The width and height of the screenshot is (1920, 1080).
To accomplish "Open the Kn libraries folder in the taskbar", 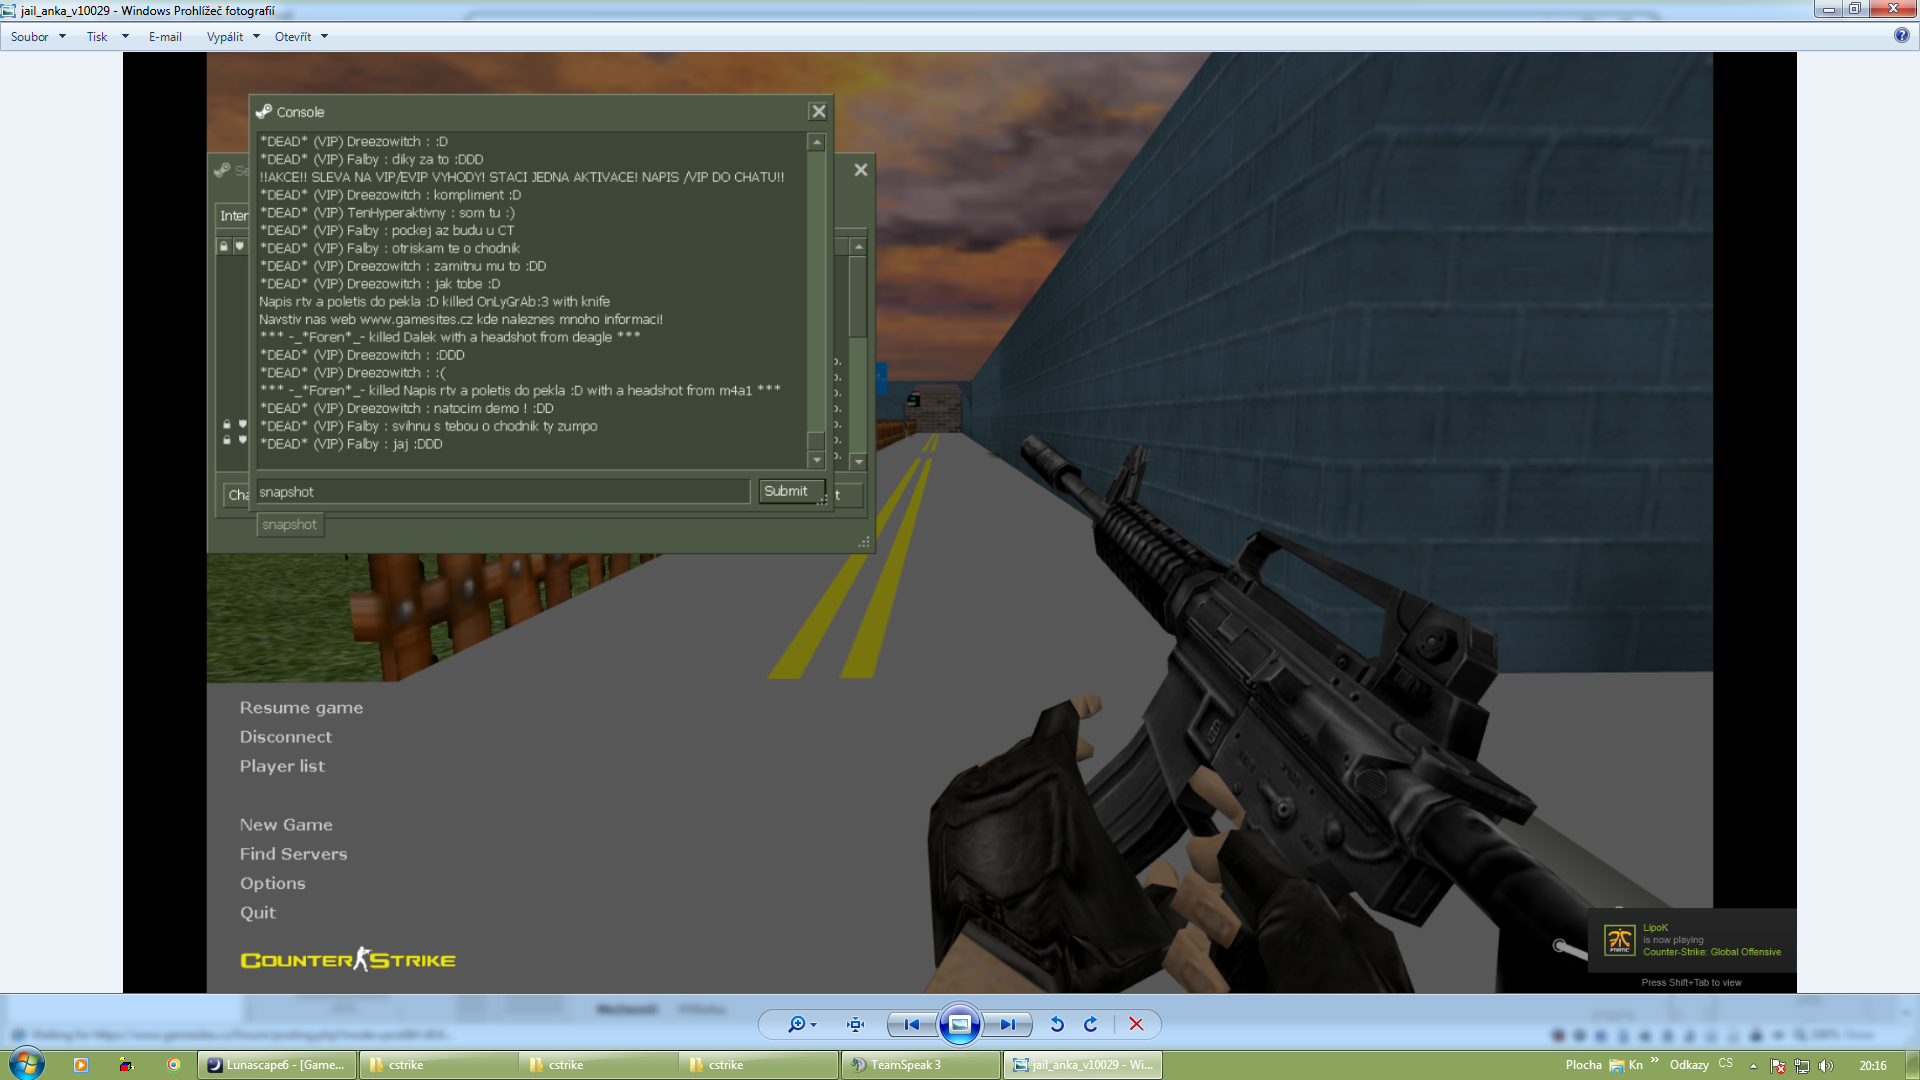I will (1626, 1065).
